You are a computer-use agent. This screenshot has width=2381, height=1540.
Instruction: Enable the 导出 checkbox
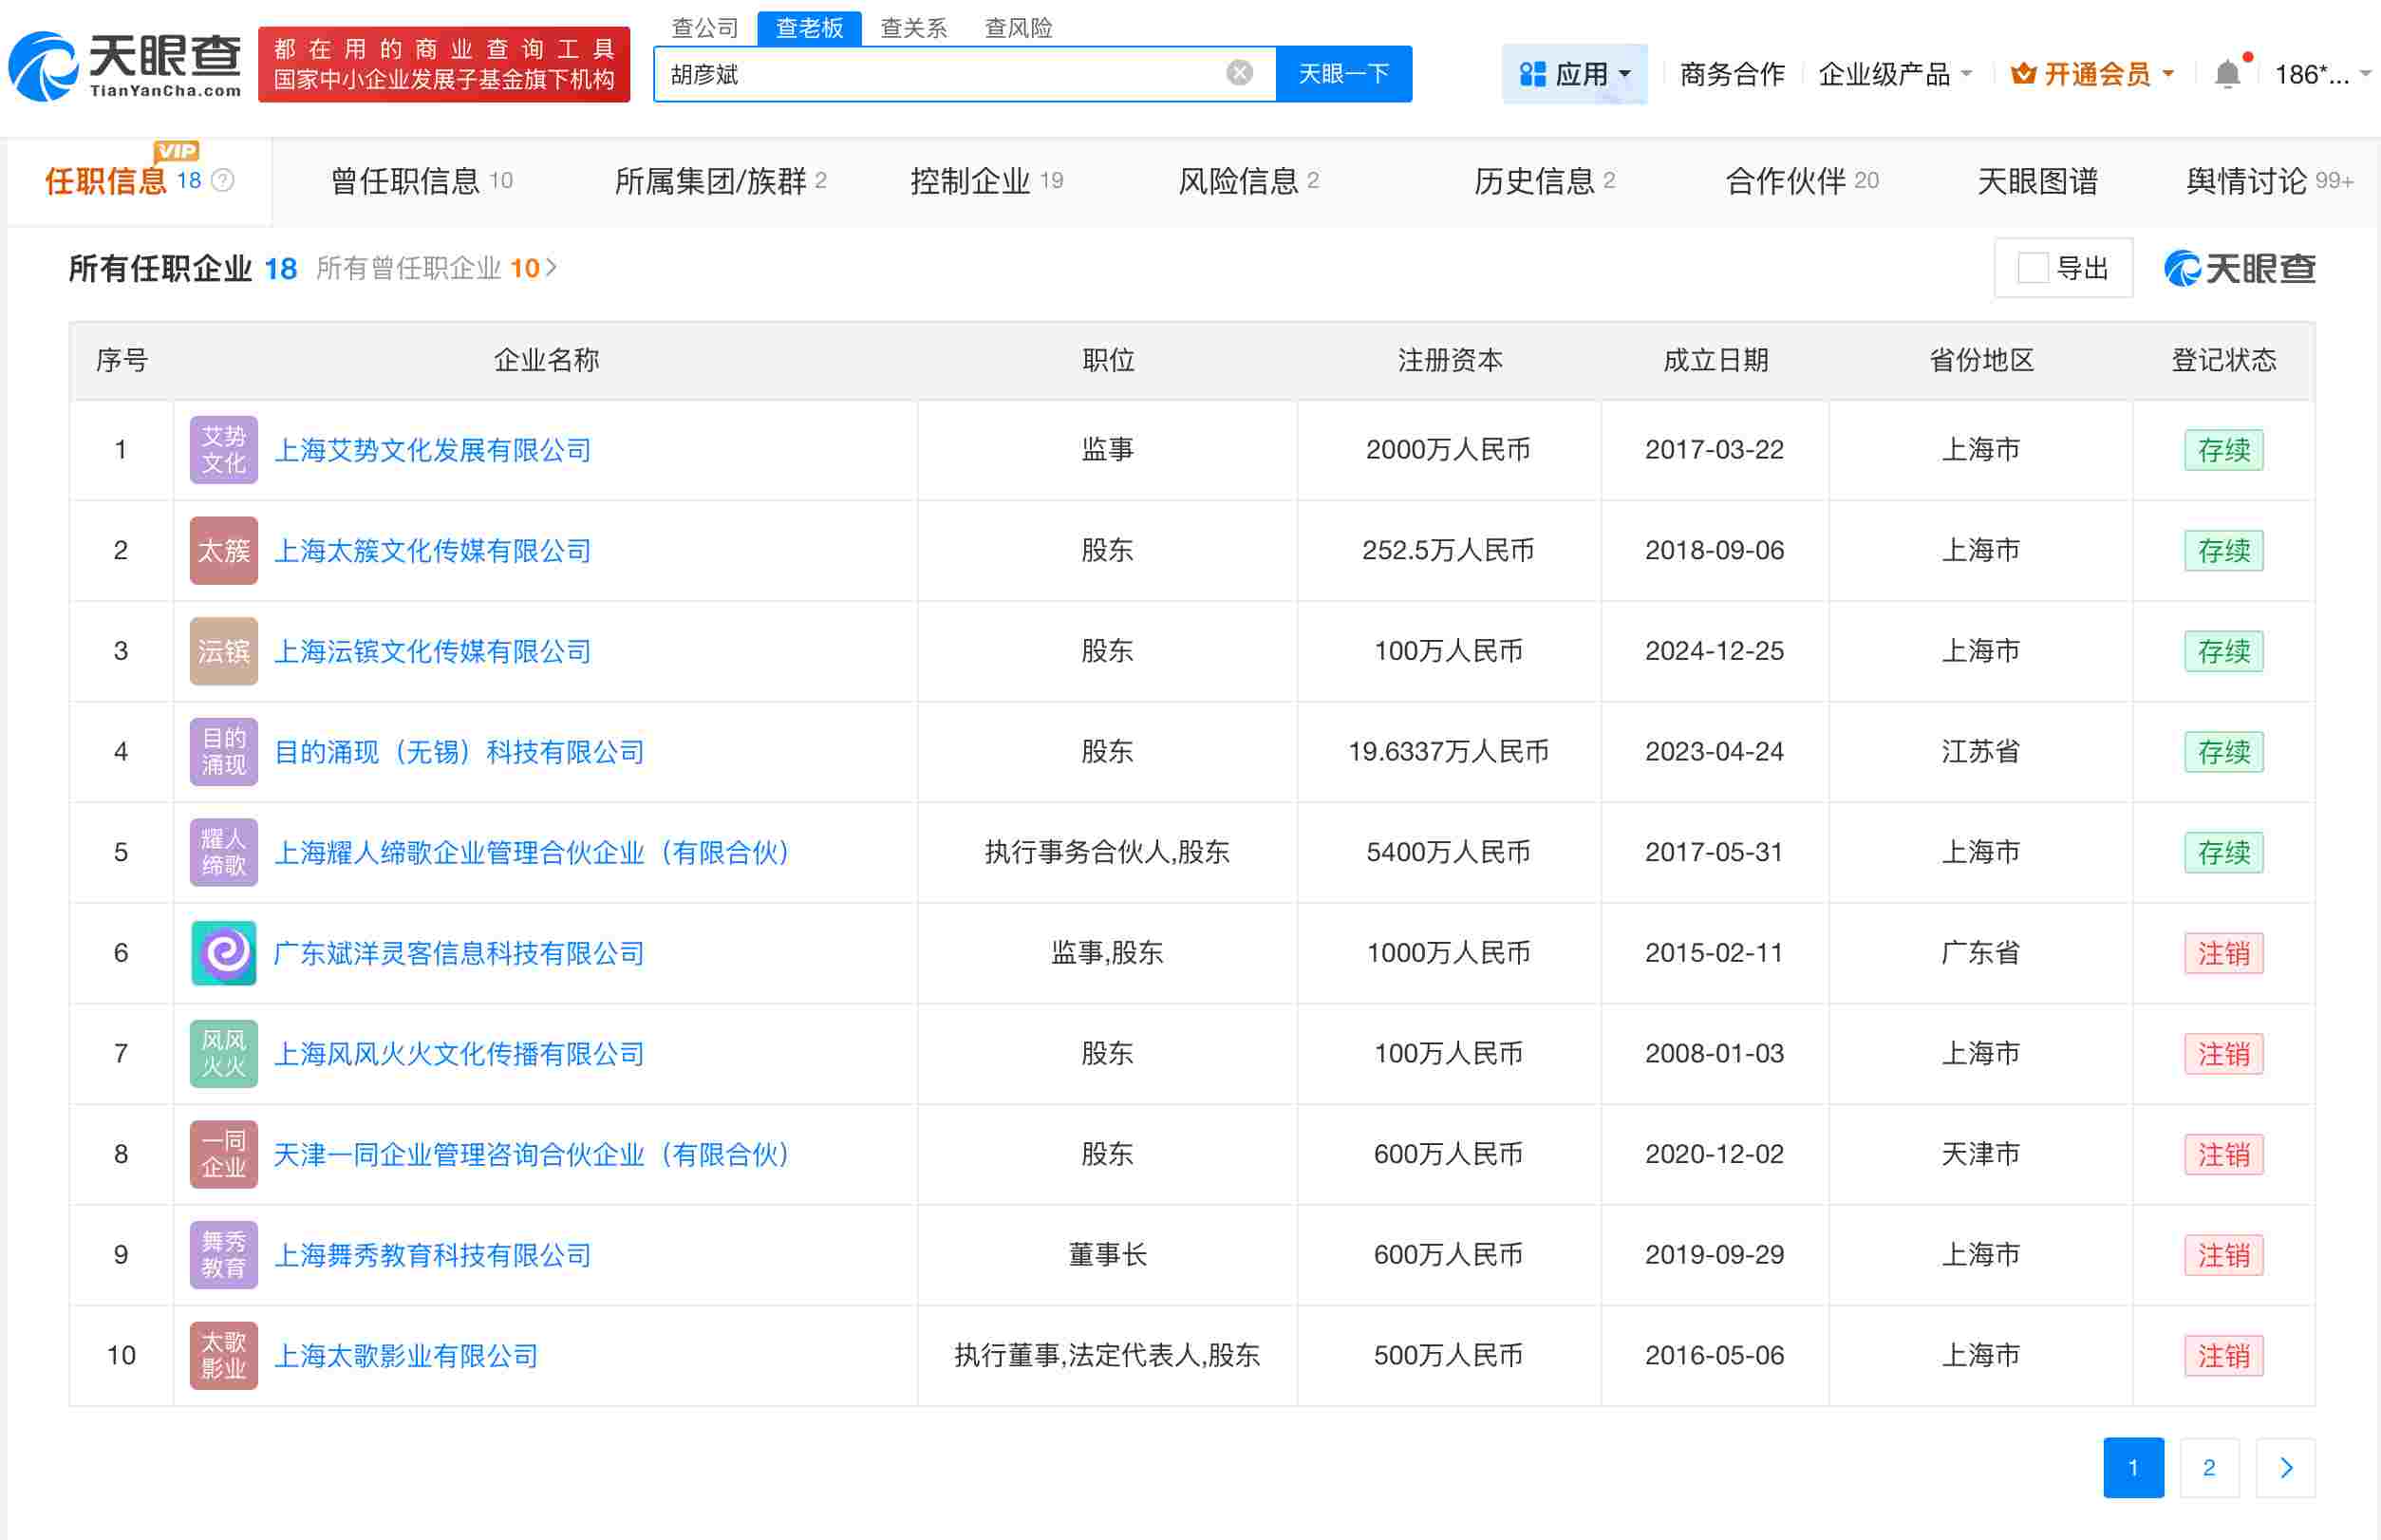[2031, 269]
